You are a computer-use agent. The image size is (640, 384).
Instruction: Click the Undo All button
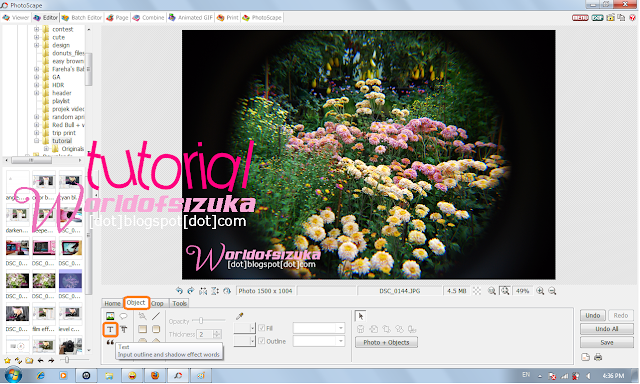(x=607, y=329)
